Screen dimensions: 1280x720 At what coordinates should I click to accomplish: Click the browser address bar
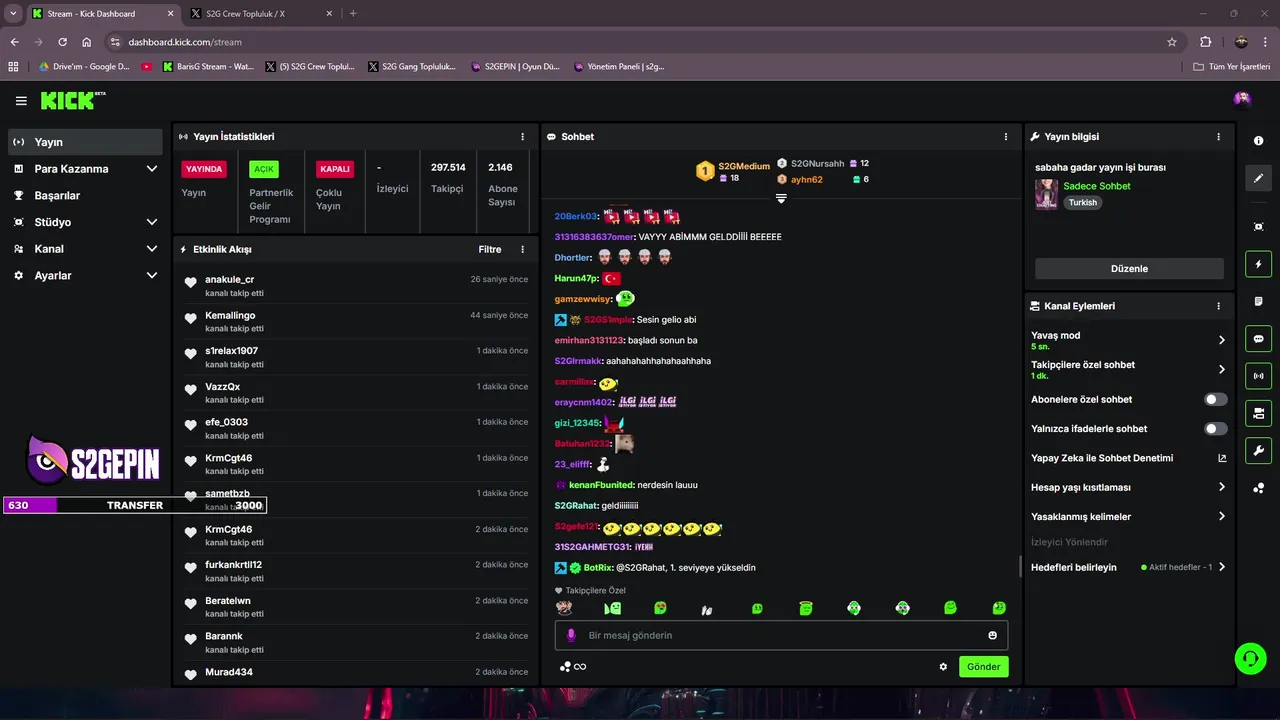(640, 42)
